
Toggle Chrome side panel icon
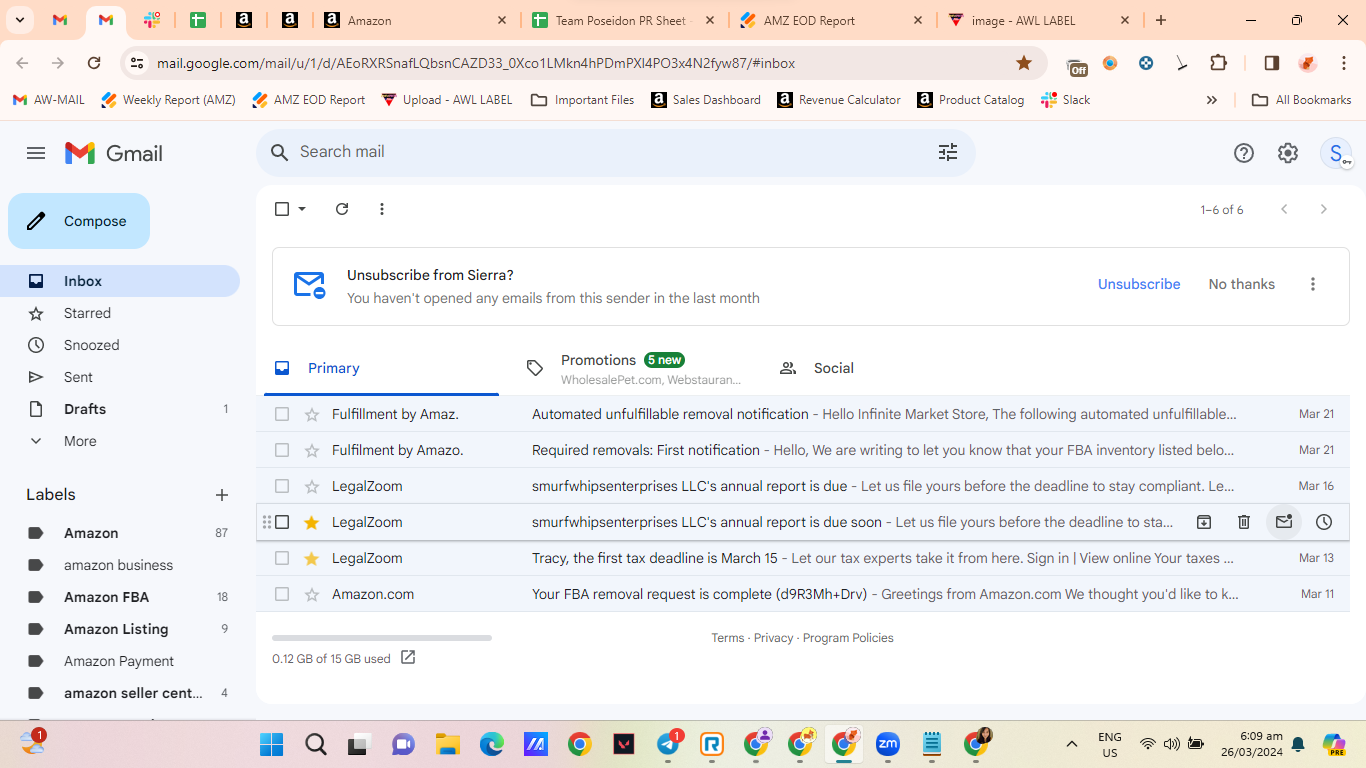coord(1272,63)
